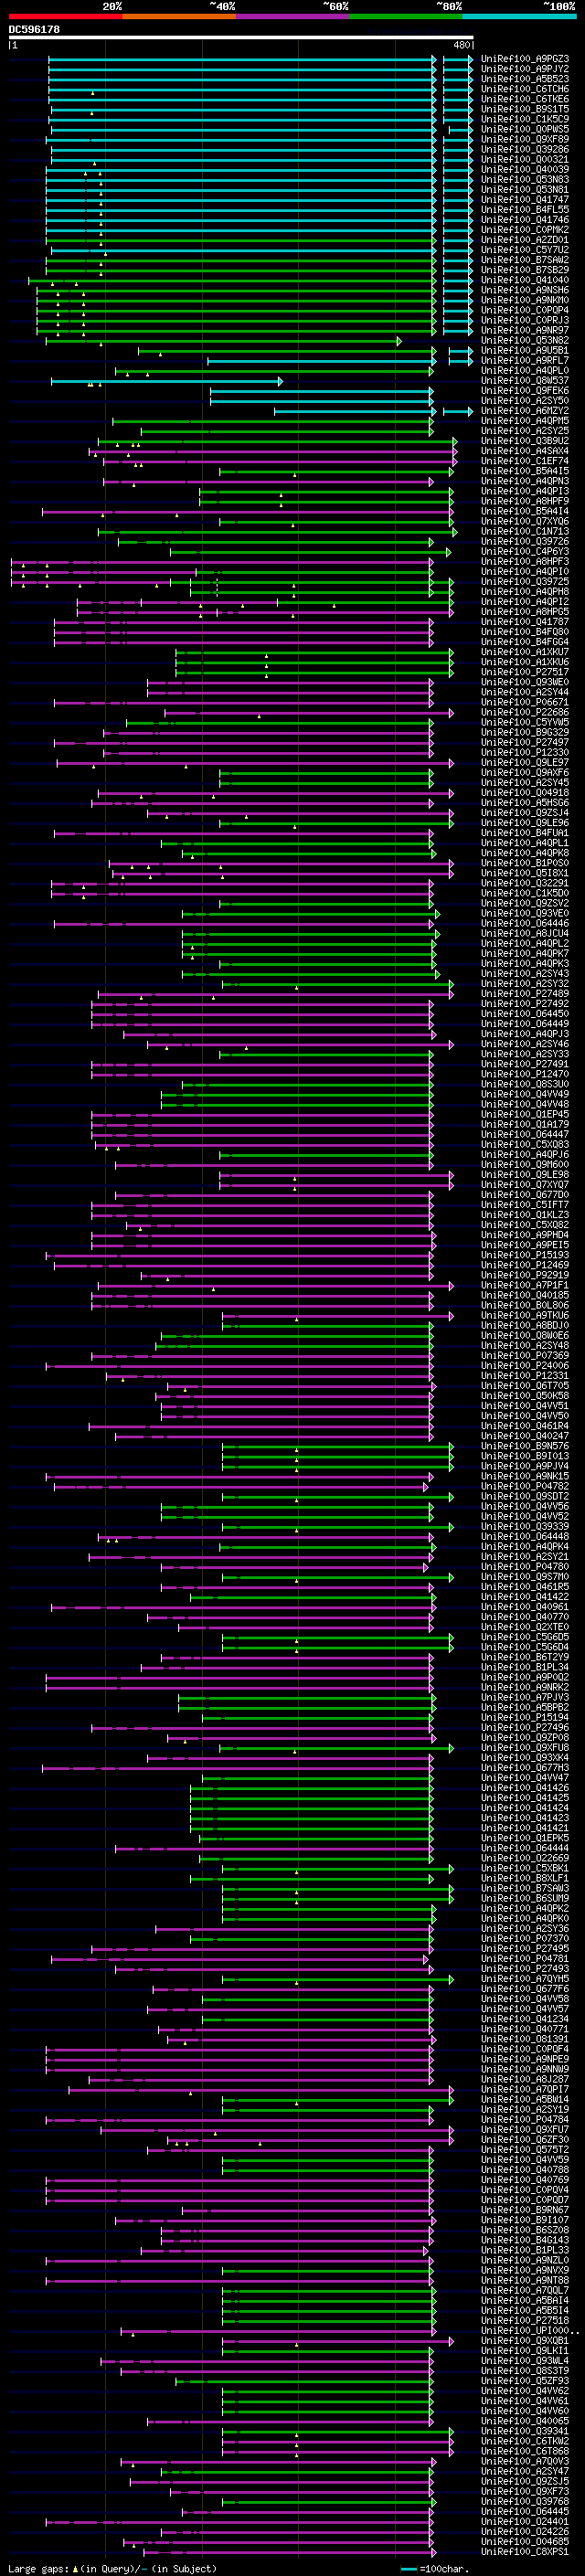Select the UniRef100_B1P0S0 label
Viewport: 585px width, 2576px height.
[525, 863]
